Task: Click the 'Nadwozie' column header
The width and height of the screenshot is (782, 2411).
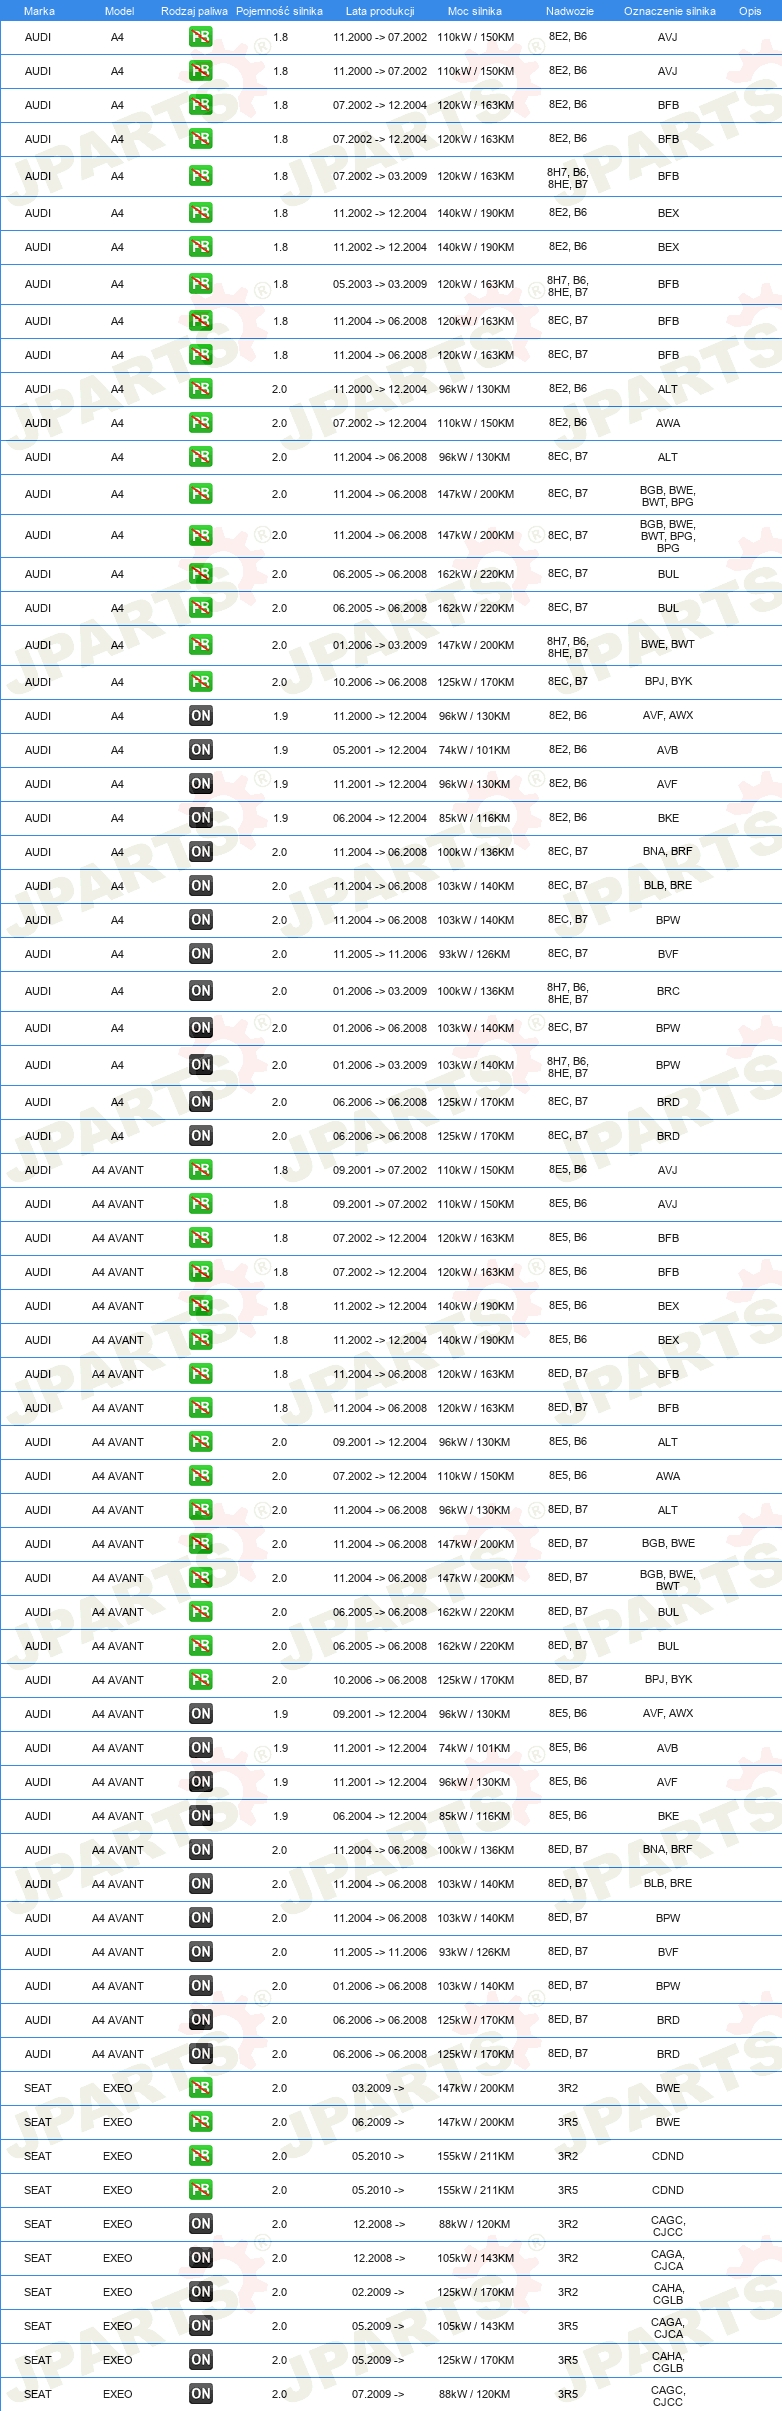Action: tap(570, 11)
